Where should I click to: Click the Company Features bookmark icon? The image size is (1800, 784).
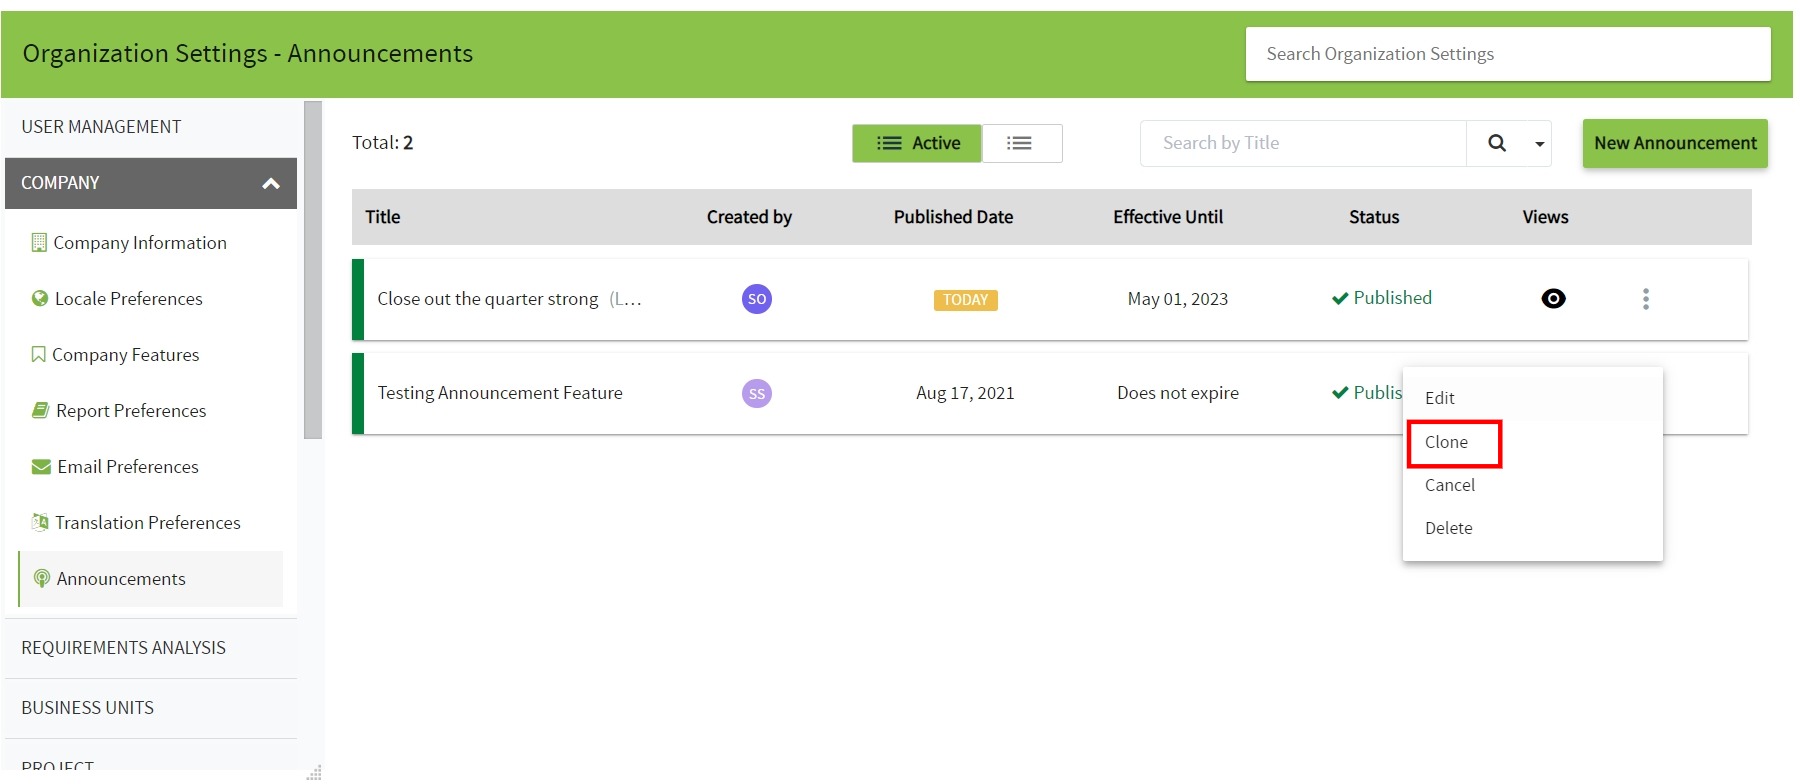[38, 354]
